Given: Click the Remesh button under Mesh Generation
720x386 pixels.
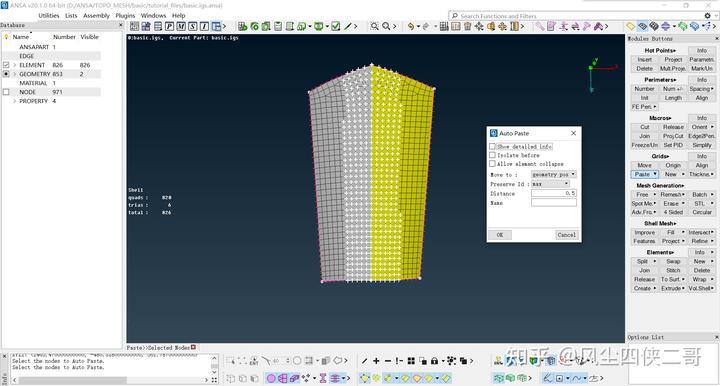Looking at the screenshot, I should coord(673,195).
